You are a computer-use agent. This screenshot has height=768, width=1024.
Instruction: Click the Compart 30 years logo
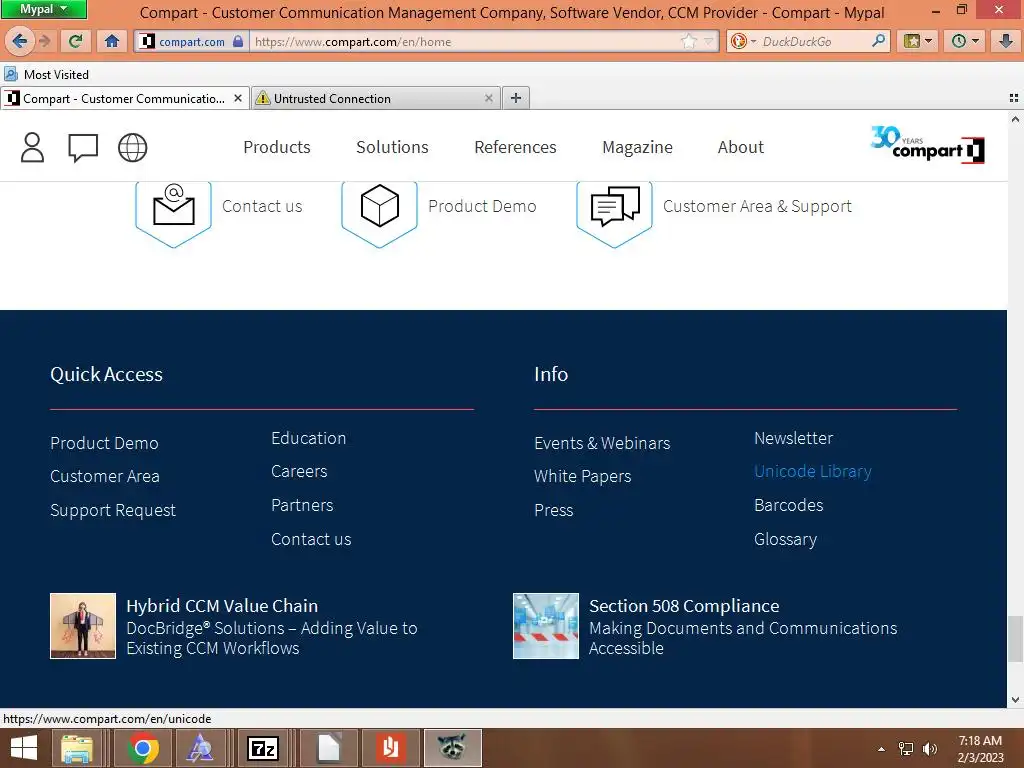click(x=927, y=144)
